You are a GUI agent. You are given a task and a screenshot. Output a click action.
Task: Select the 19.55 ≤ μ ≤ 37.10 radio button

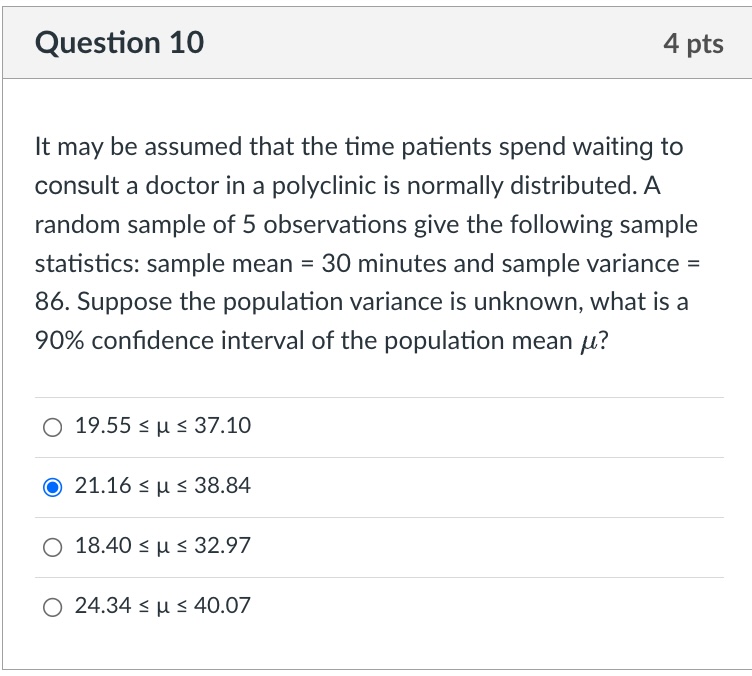click(x=52, y=427)
